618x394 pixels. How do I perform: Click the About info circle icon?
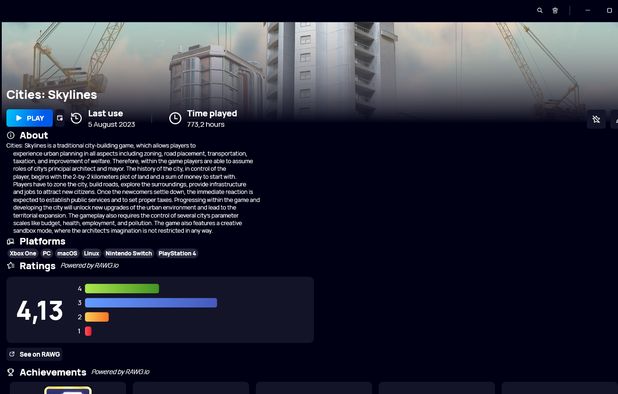[x=11, y=135]
